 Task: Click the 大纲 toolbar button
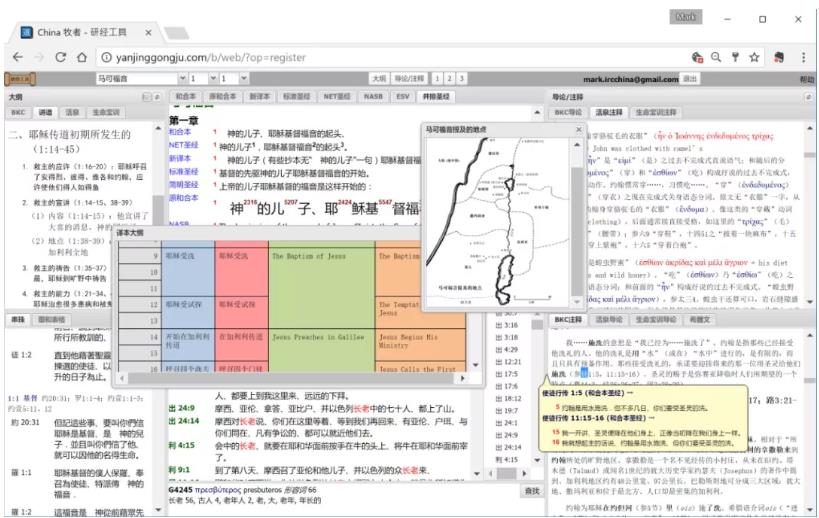coord(378,78)
